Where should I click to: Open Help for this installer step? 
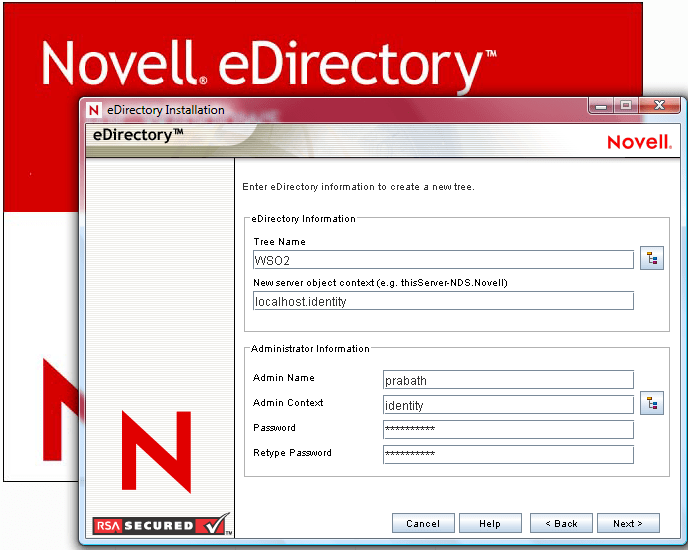pyautogui.click(x=490, y=523)
